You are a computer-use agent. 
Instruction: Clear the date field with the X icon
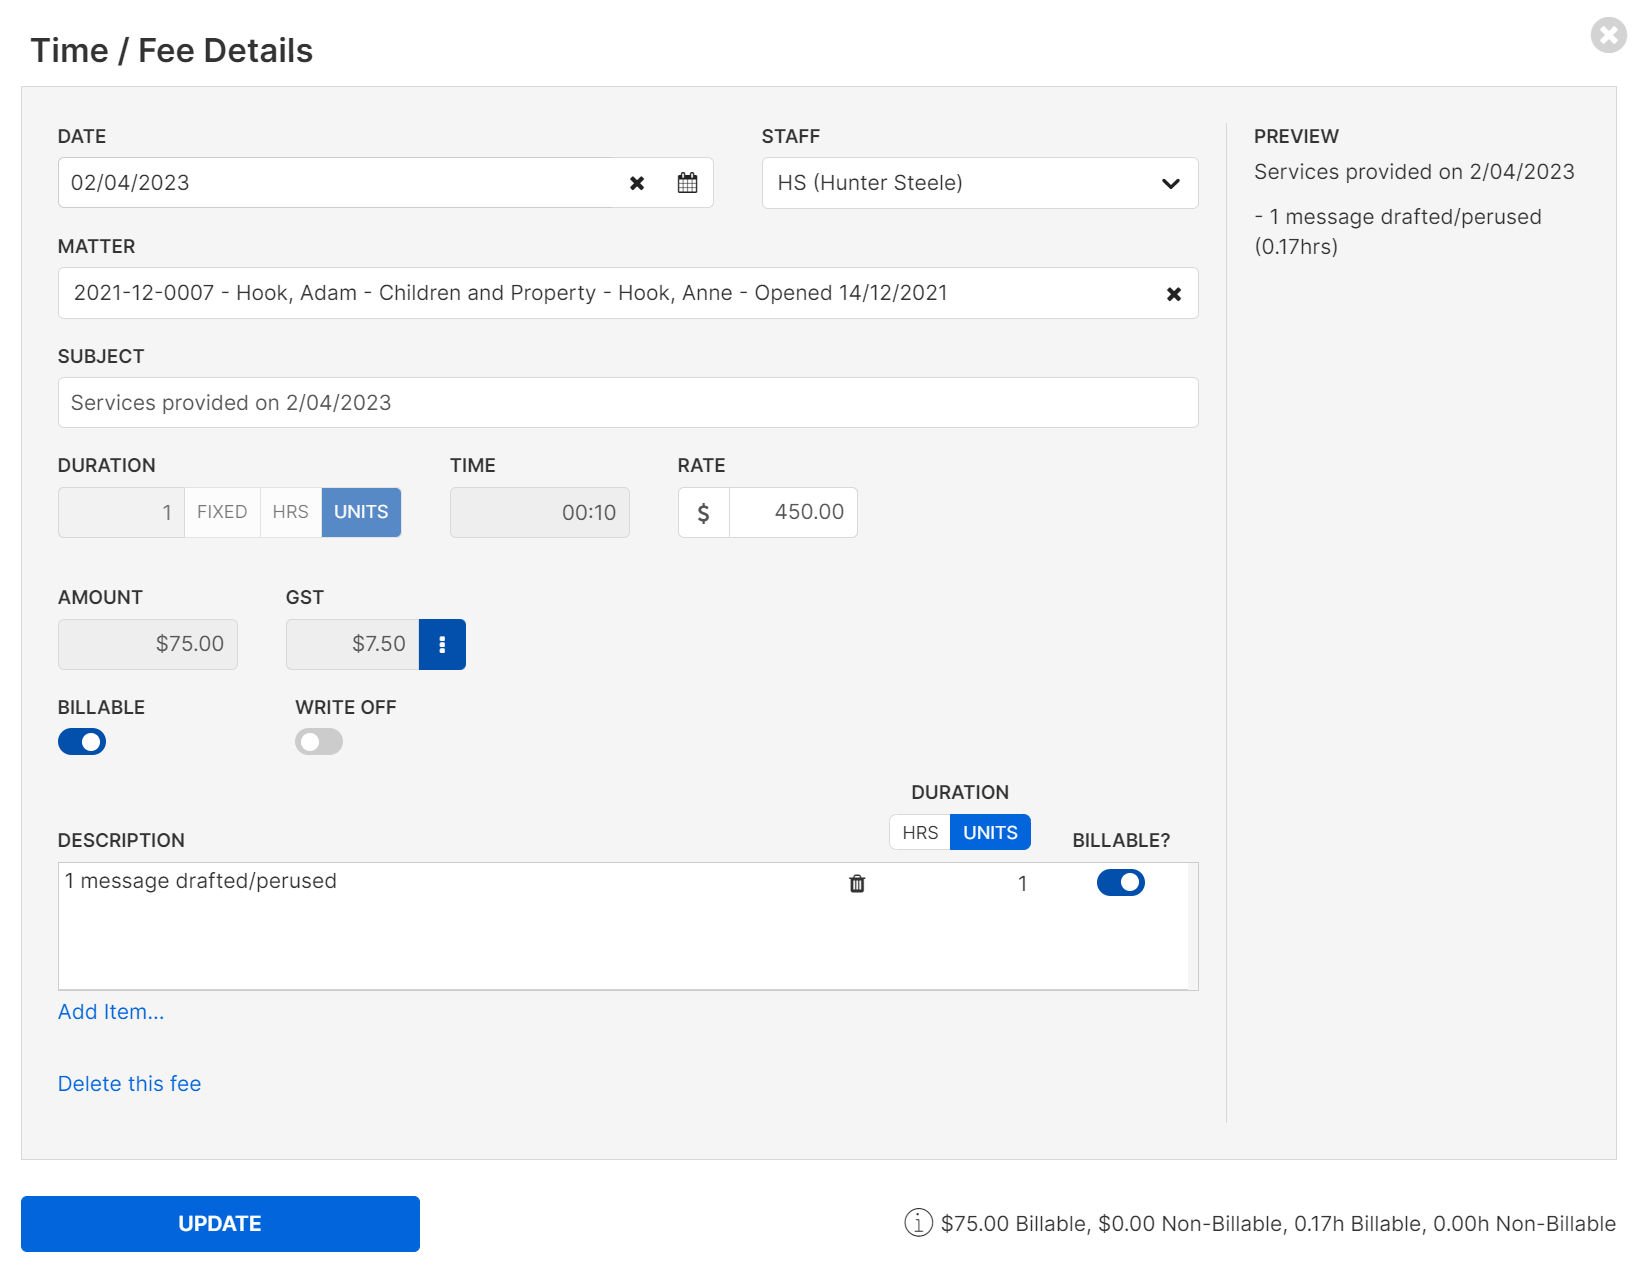pyautogui.click(x=637, y=183)
